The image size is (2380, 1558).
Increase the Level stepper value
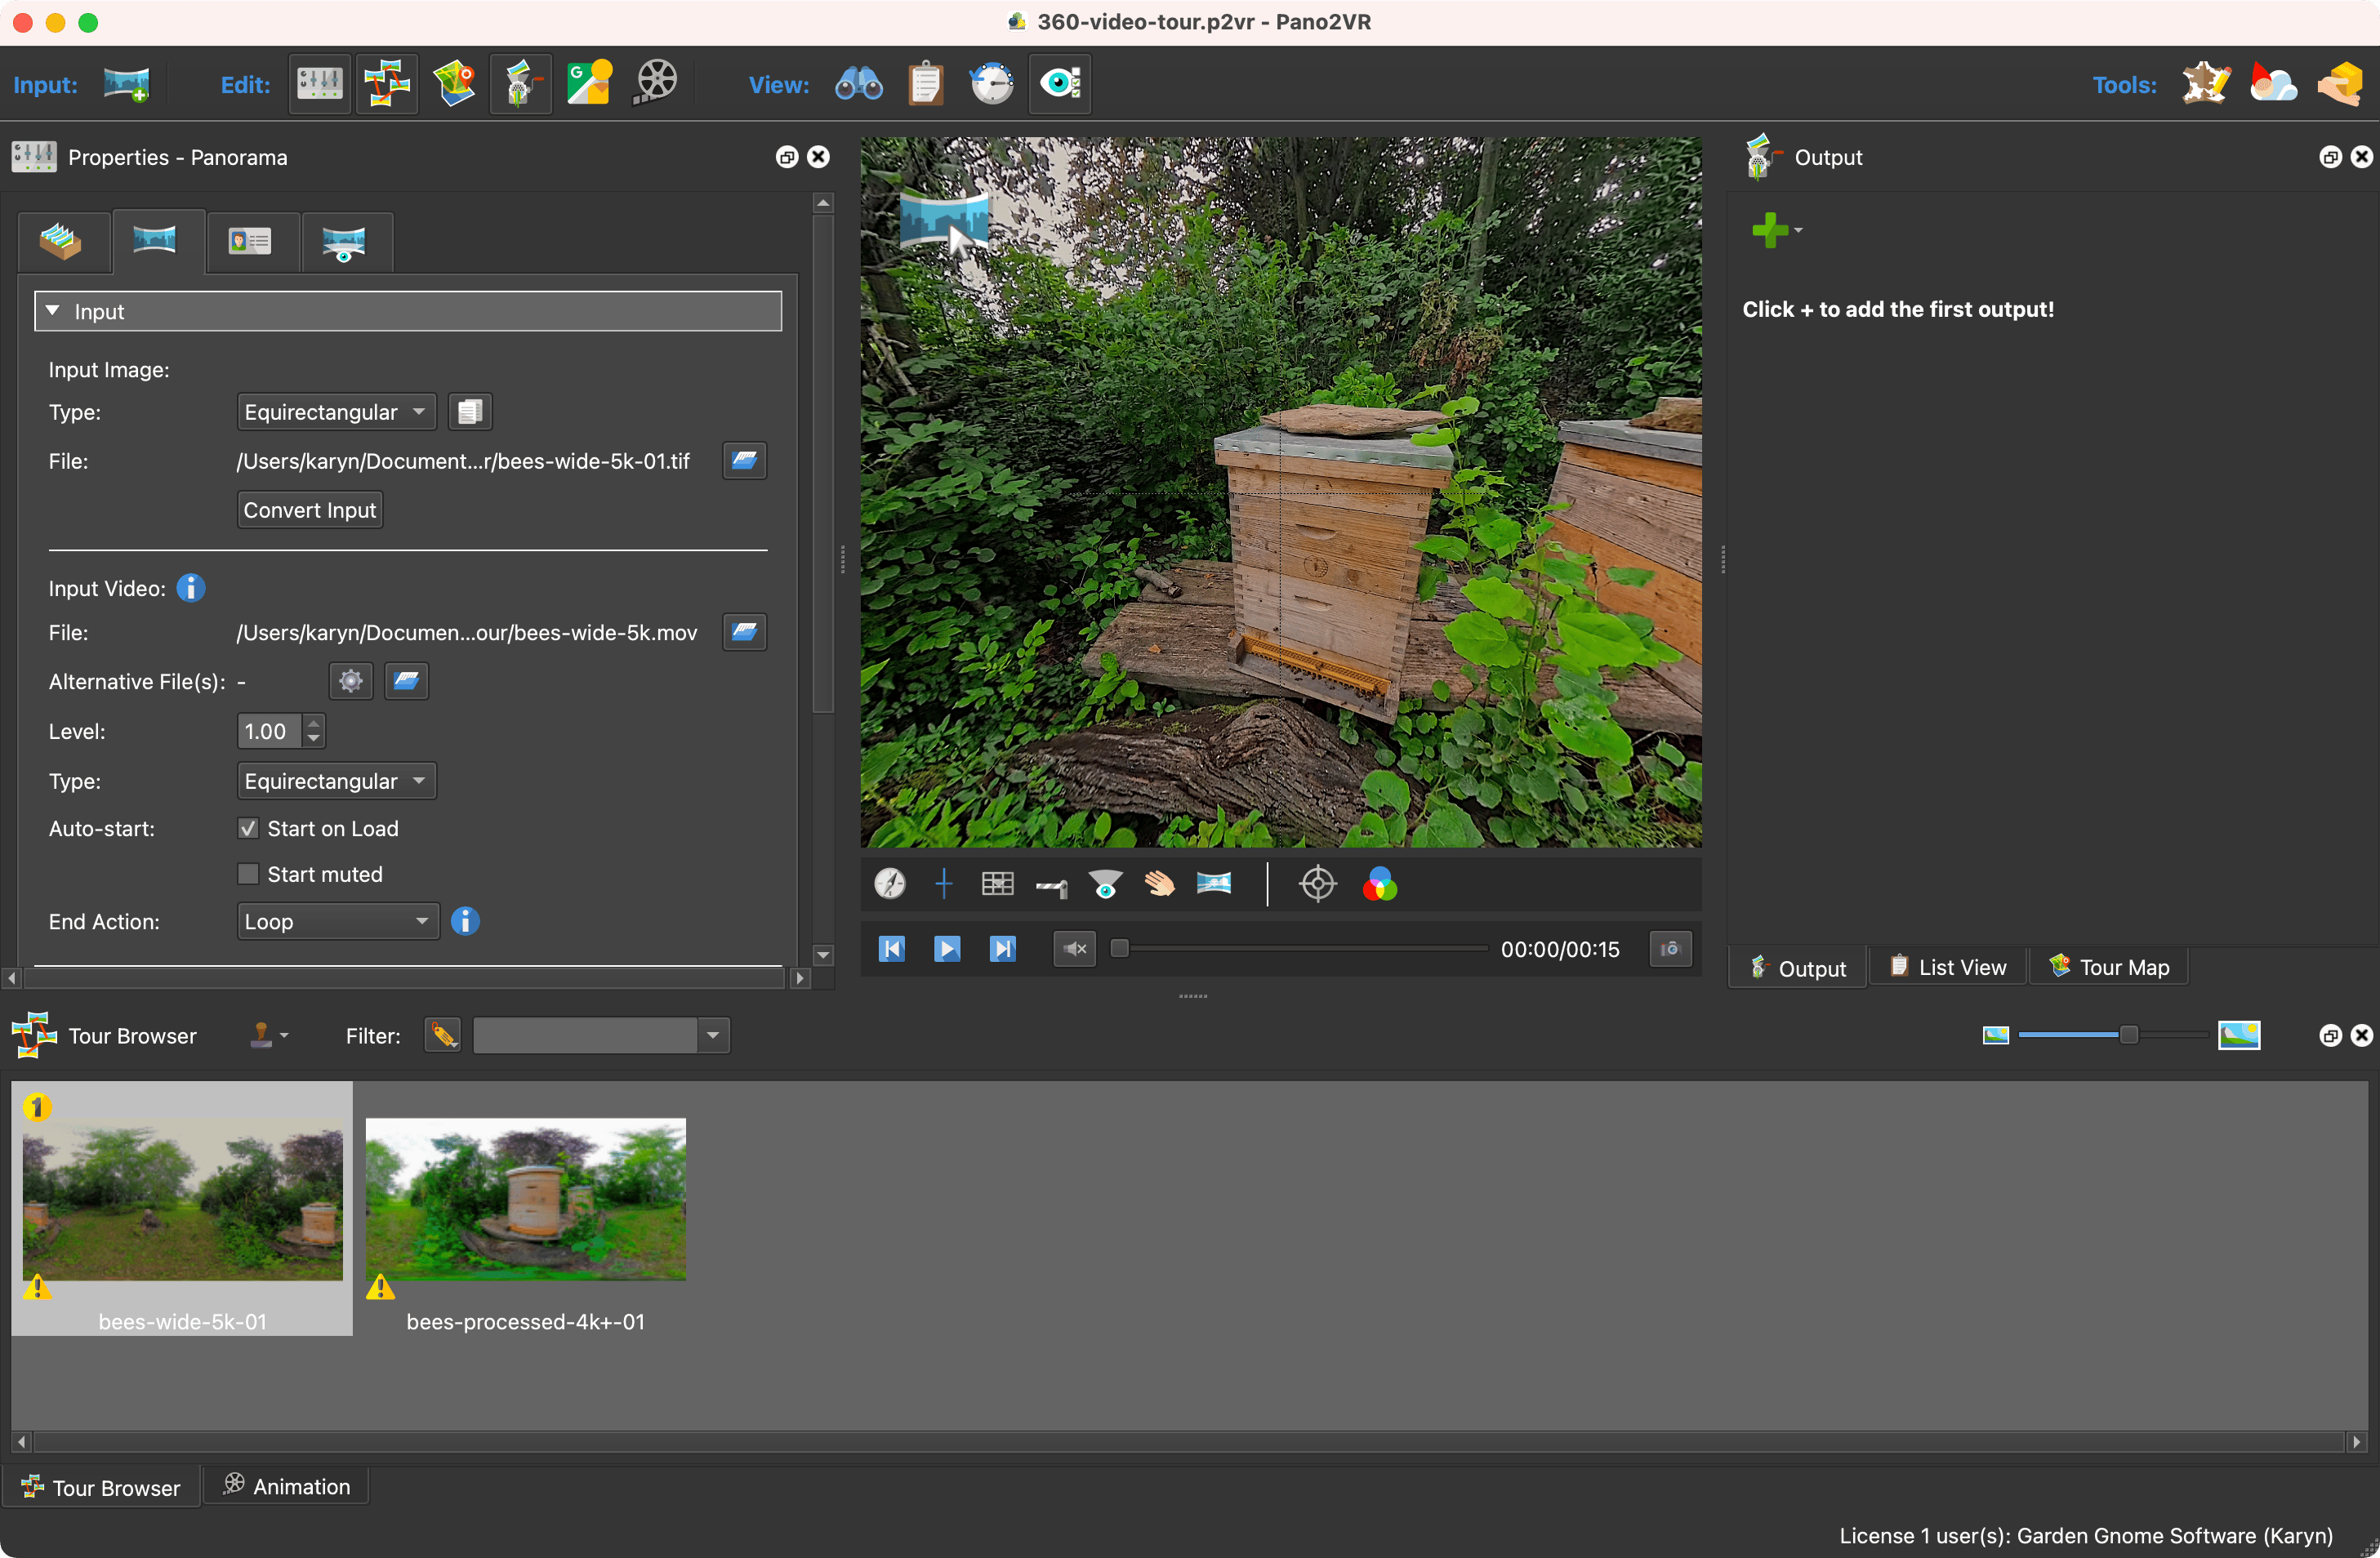click(x=314, y=723)
